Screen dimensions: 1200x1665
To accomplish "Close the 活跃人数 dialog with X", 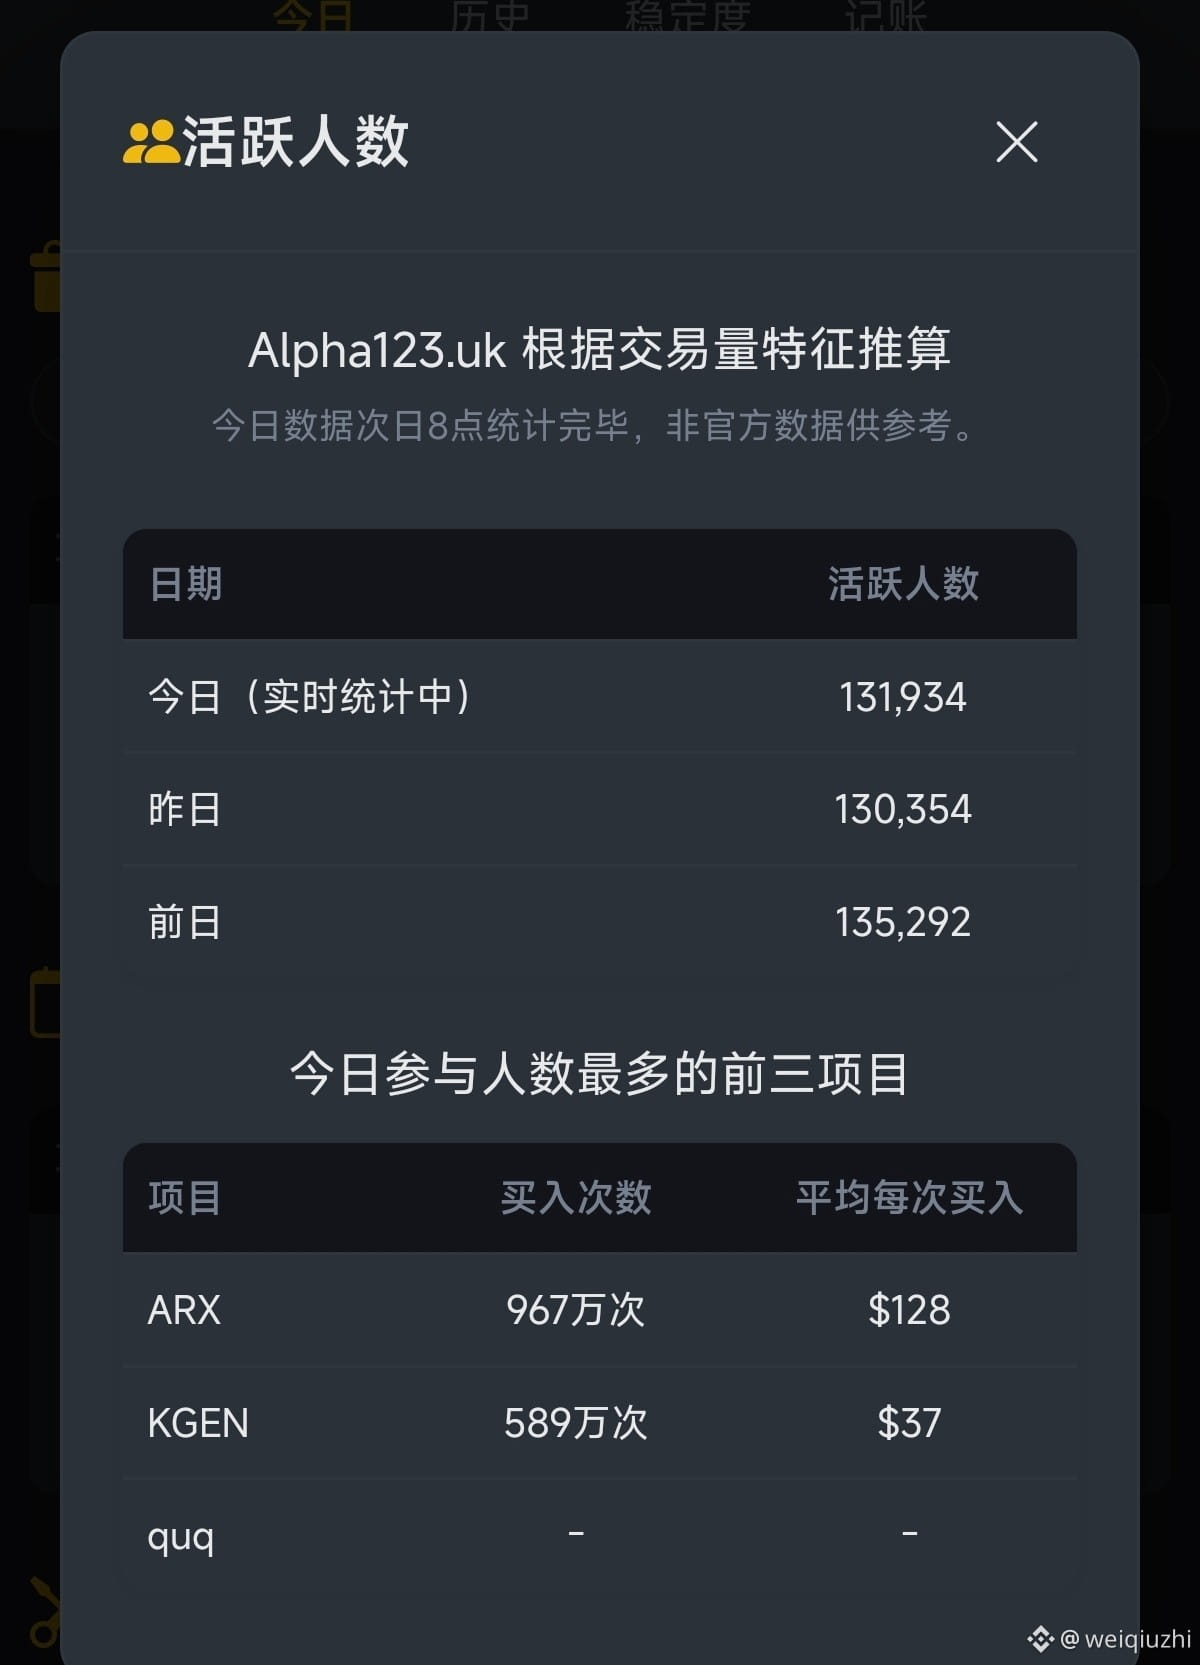I will tap(1017, 142).
